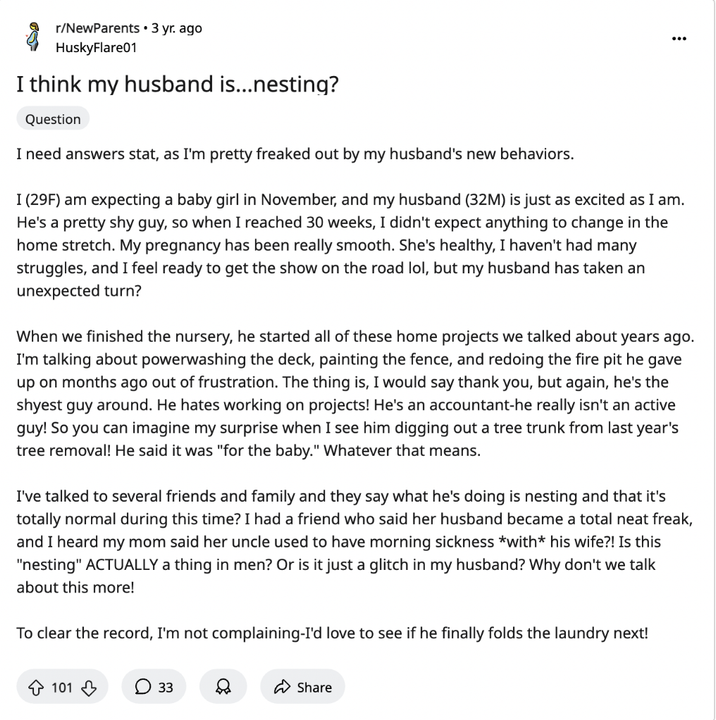The width and height of the screenshot is (716, 720).
Task: Go to the r/NewParents subreddit link
Action: 97,28
